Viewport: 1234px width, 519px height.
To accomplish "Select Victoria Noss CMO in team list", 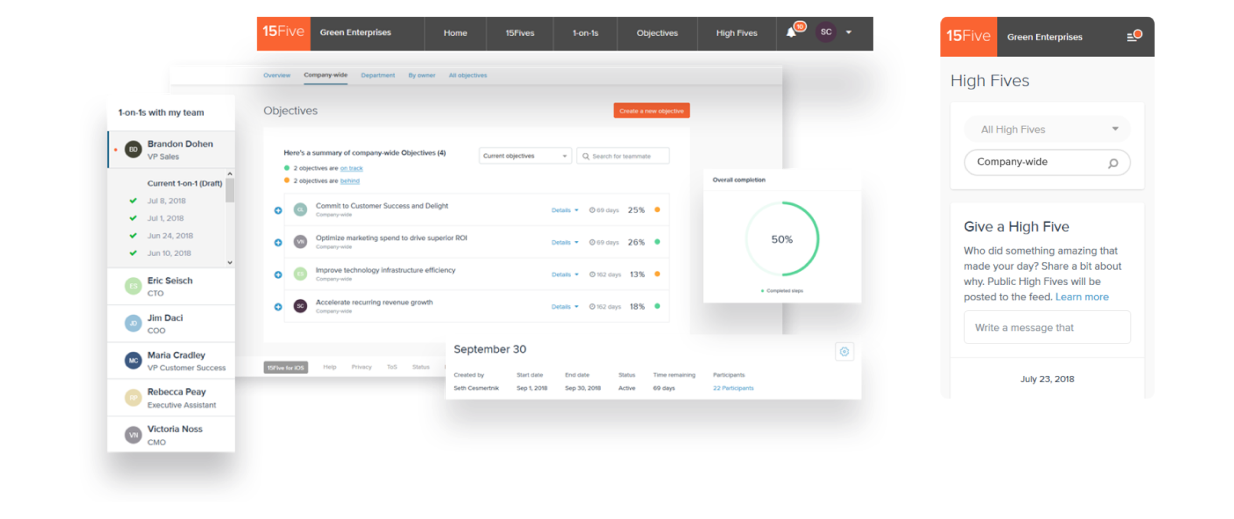I will pyautogui.click(x=171, y=434).
